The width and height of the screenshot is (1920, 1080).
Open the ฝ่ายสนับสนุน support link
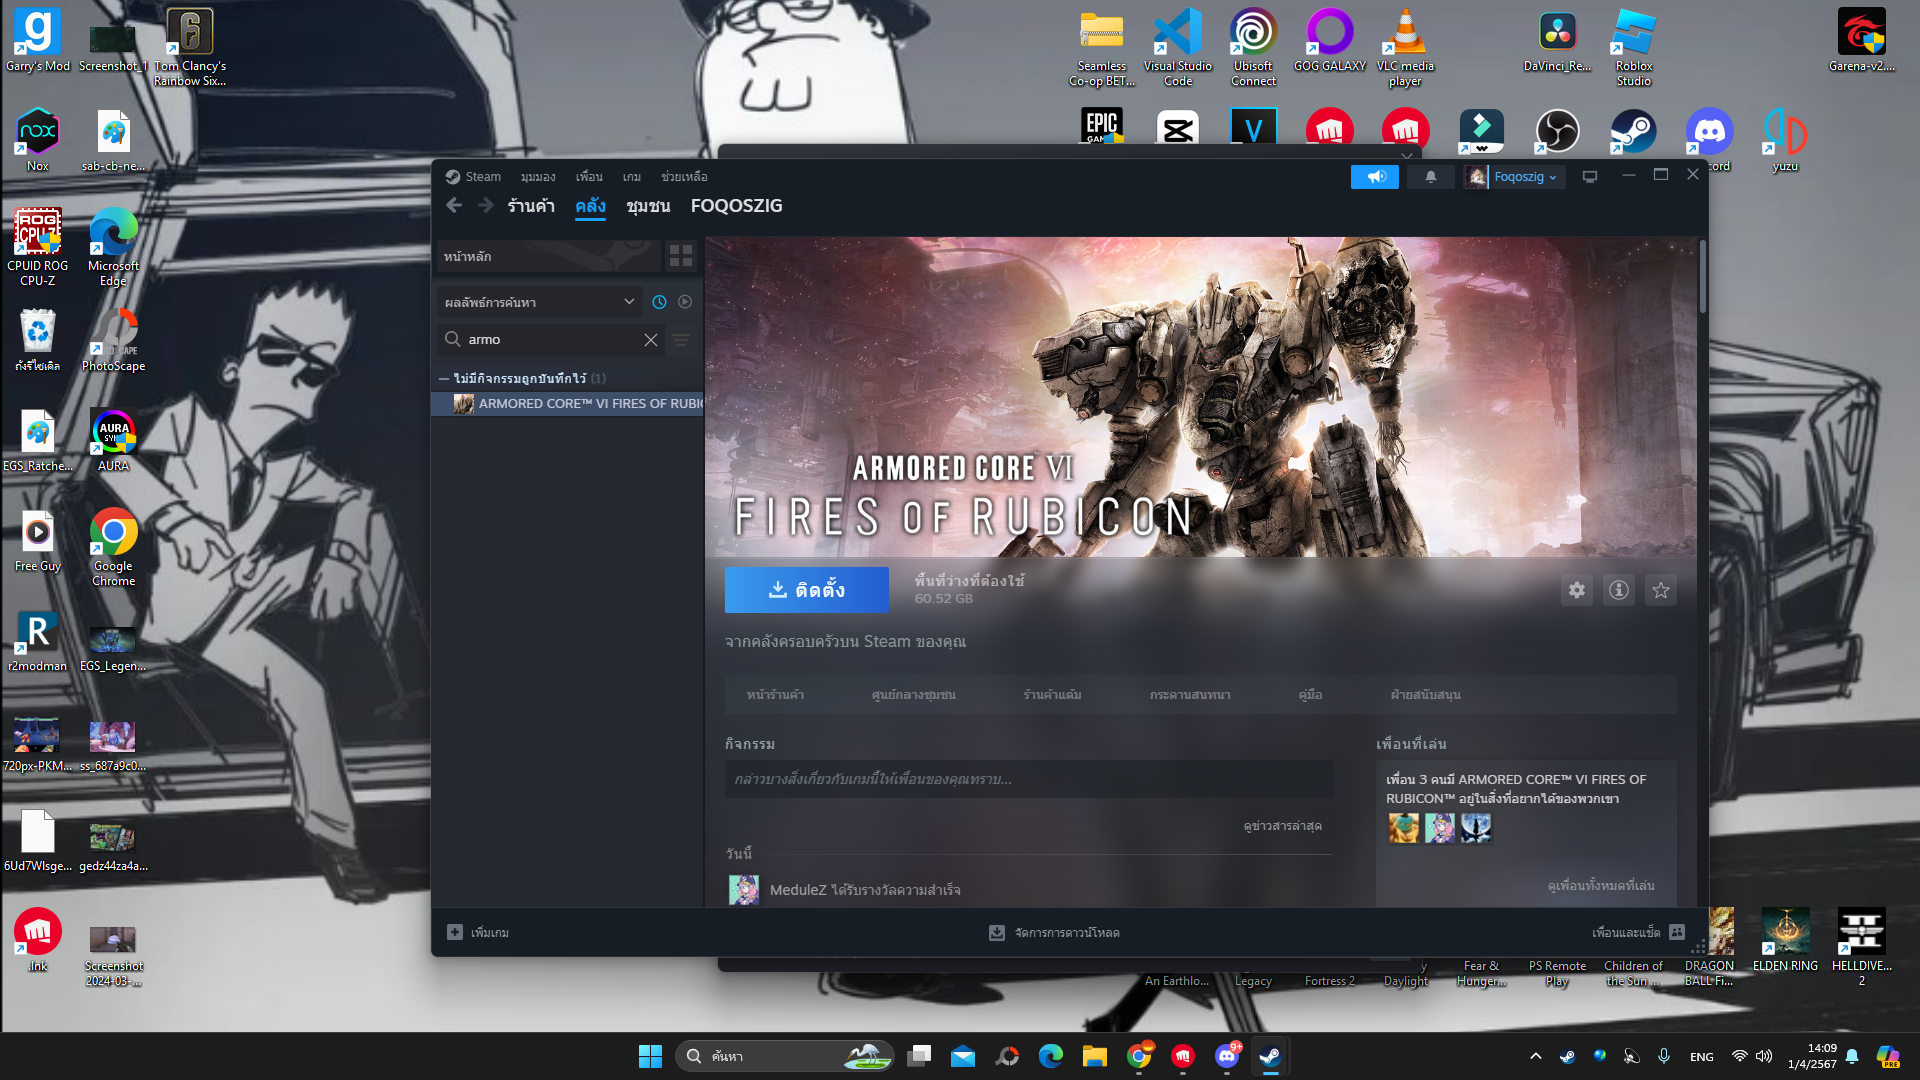[x=1425, y=694]
